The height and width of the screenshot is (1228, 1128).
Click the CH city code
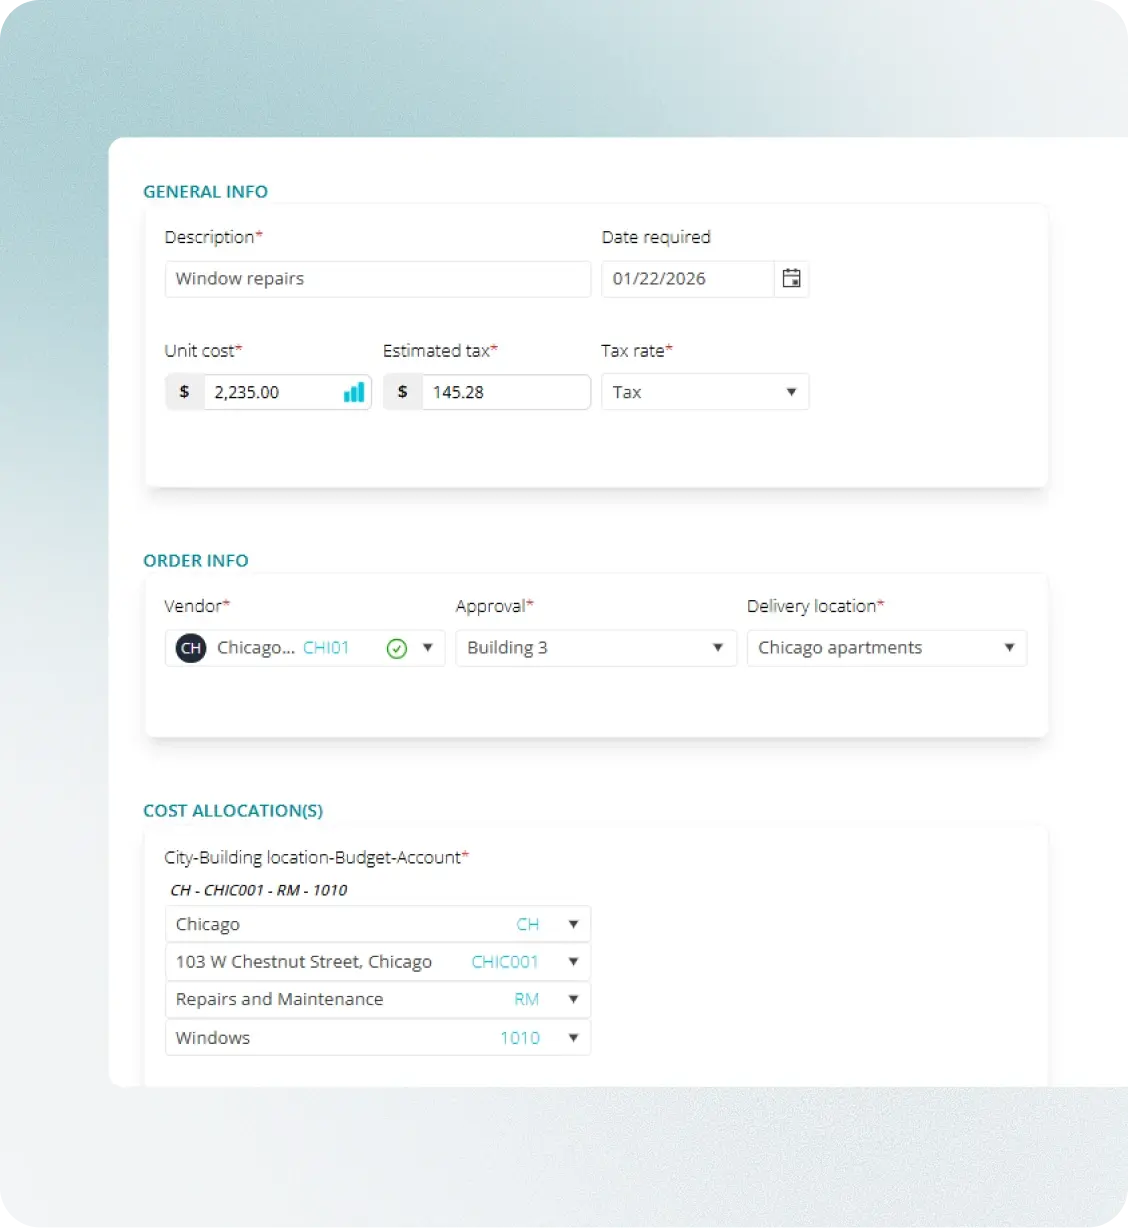[528, 924]
